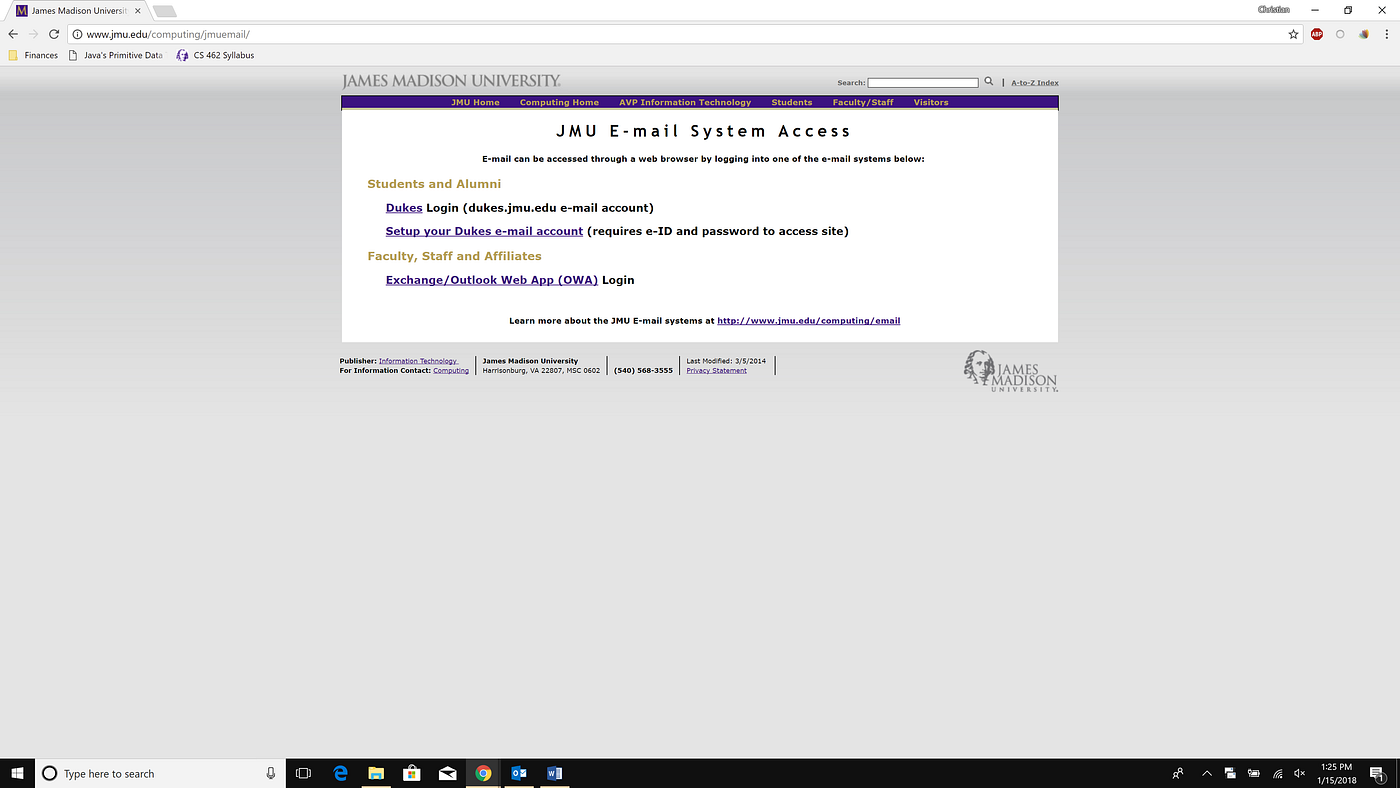Open the Faculty/Staff menu item
1400x788 pixels.
point(863,102)
